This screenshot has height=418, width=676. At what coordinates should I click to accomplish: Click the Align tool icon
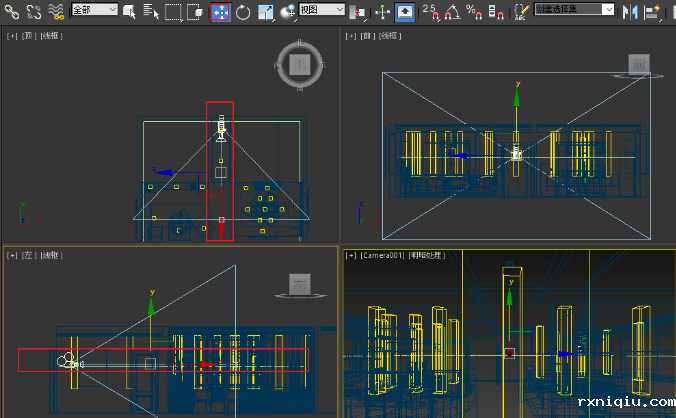[x=652, y=12]
